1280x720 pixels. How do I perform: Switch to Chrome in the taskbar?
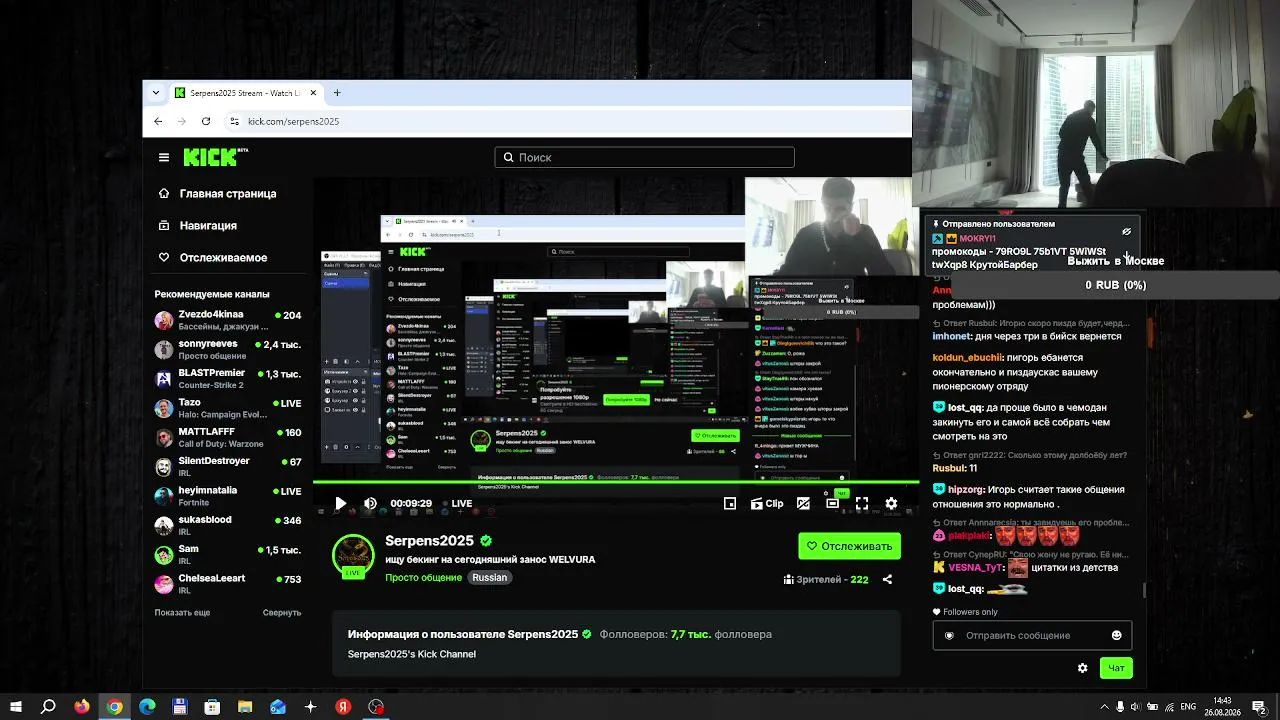(115, 707)
